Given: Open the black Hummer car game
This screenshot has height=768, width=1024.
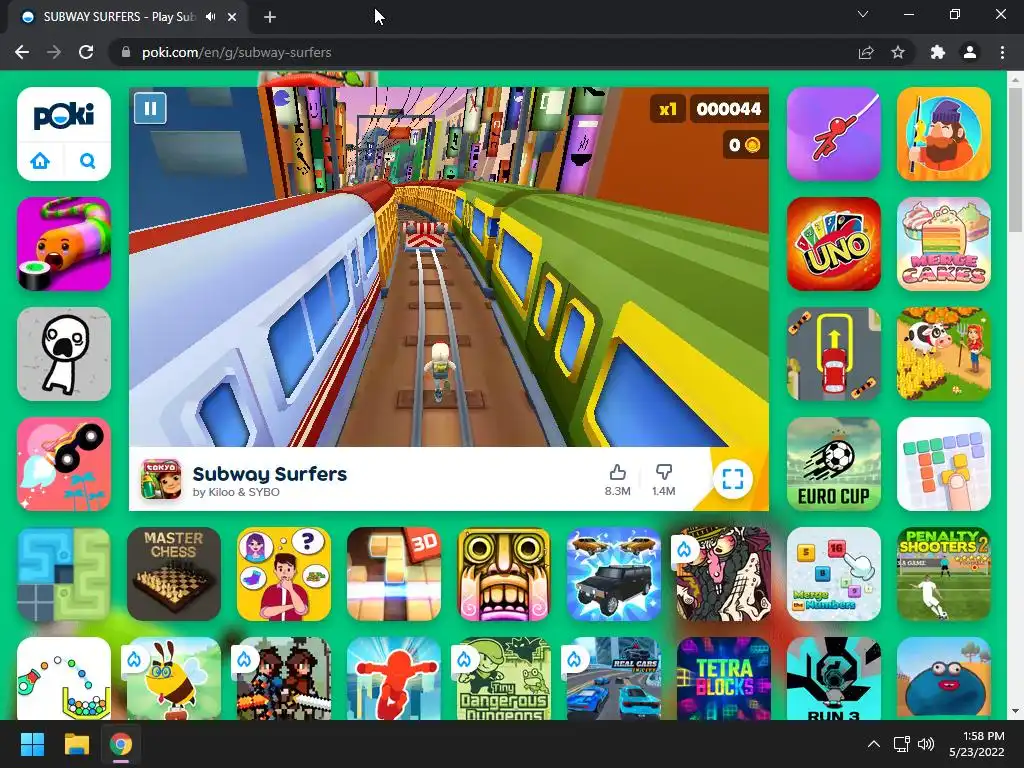Looking at the screenshot, I should tap(614, 573).
